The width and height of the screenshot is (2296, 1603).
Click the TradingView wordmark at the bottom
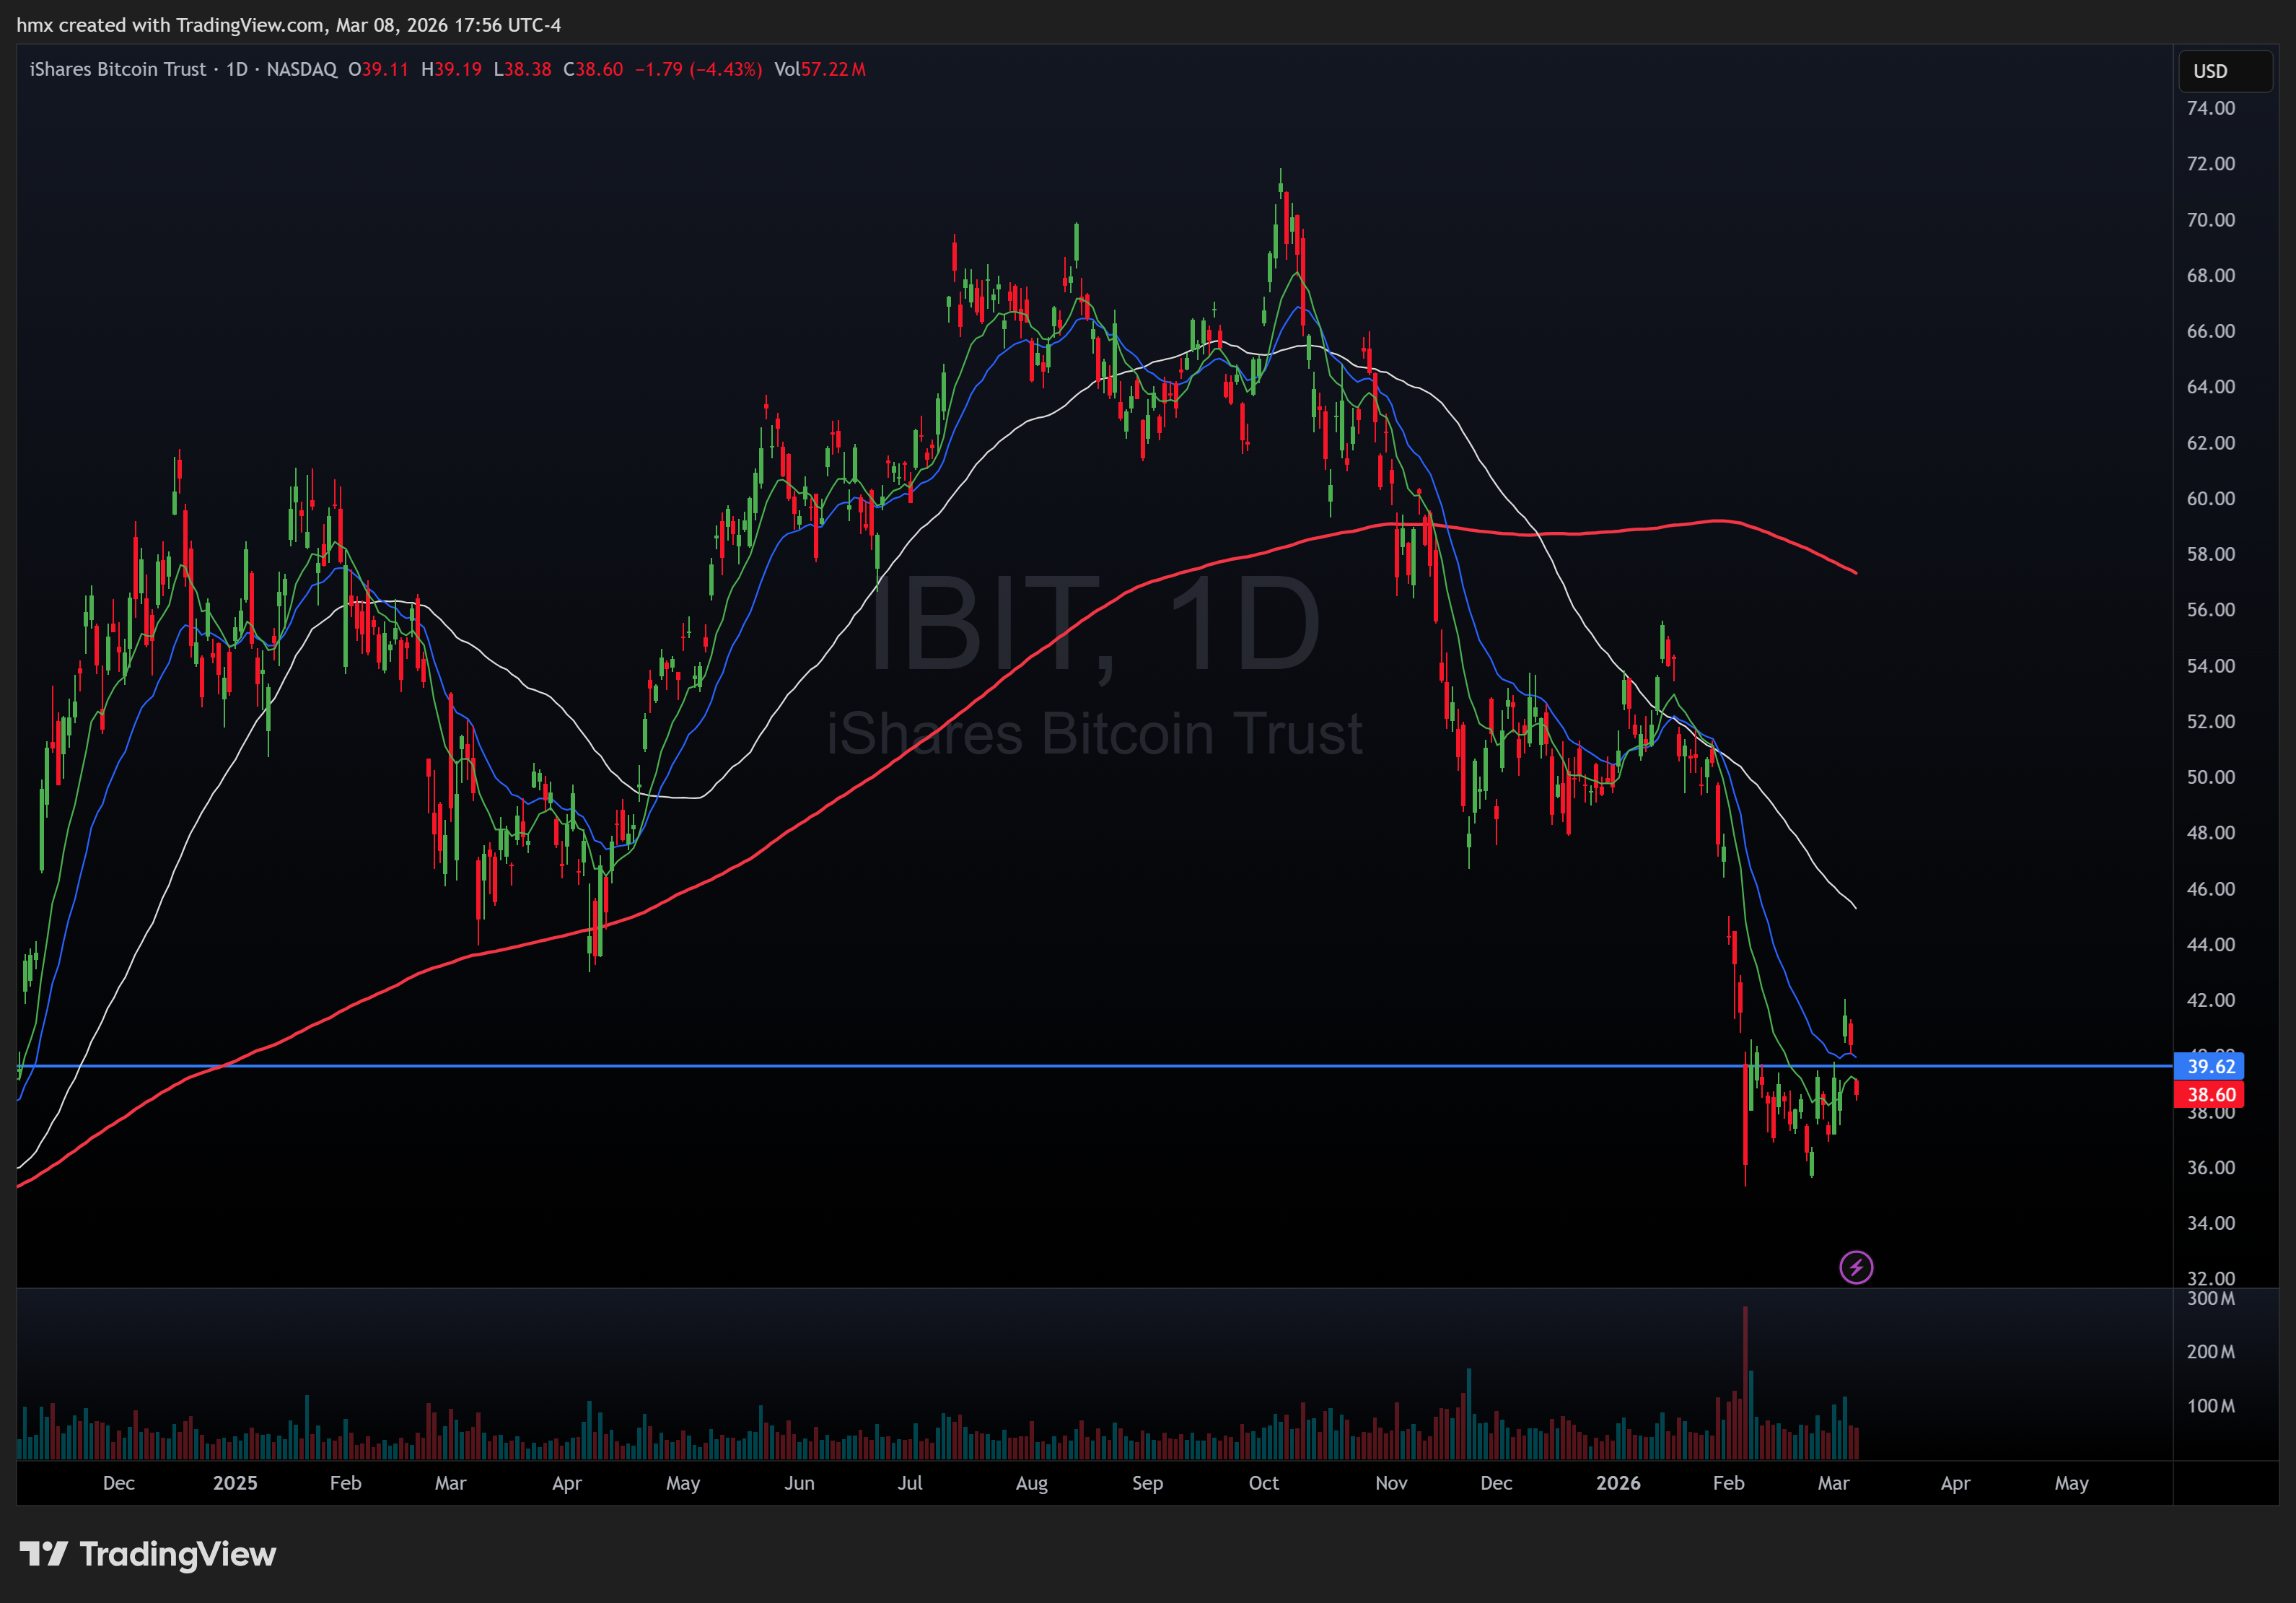pos(177,1553)
